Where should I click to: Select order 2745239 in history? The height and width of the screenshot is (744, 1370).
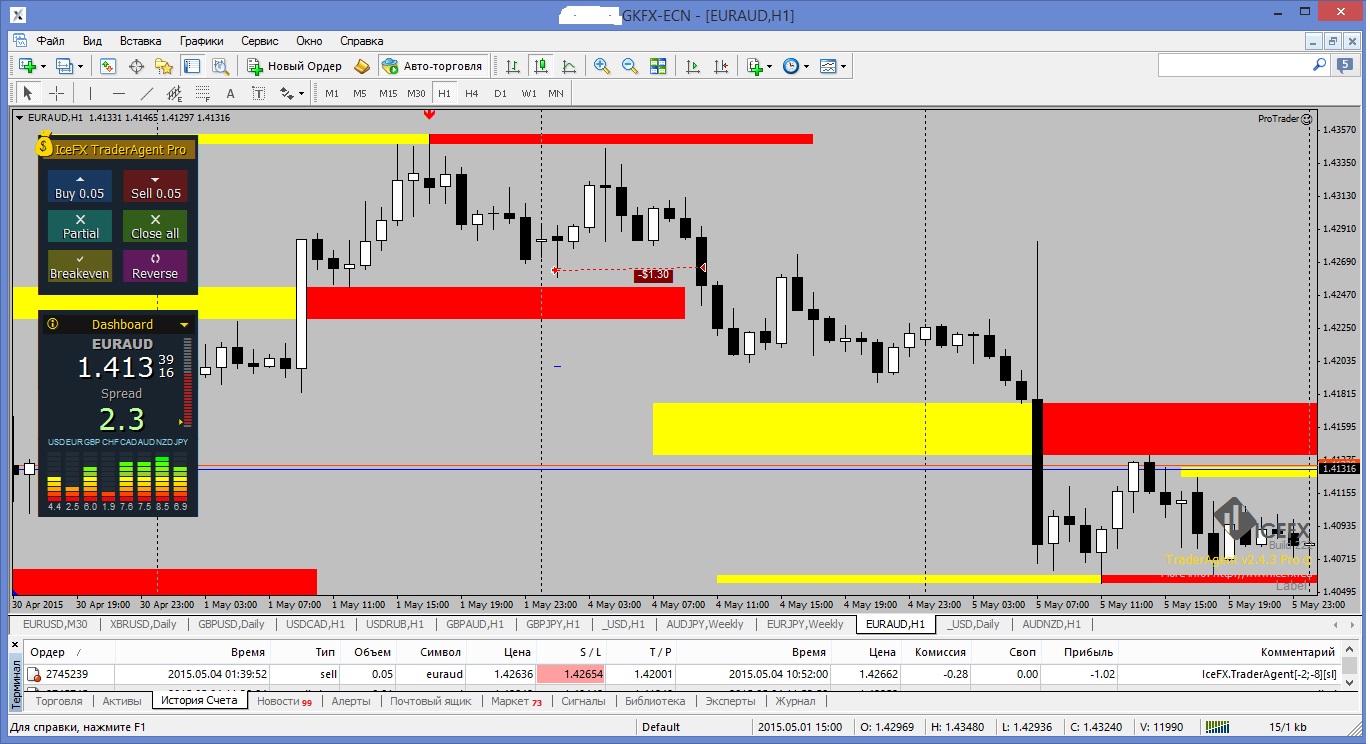[x=683, y=674]
